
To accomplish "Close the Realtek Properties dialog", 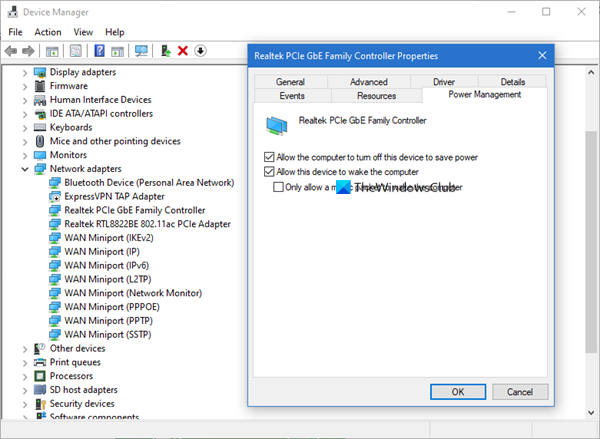I will click(542, 55).
